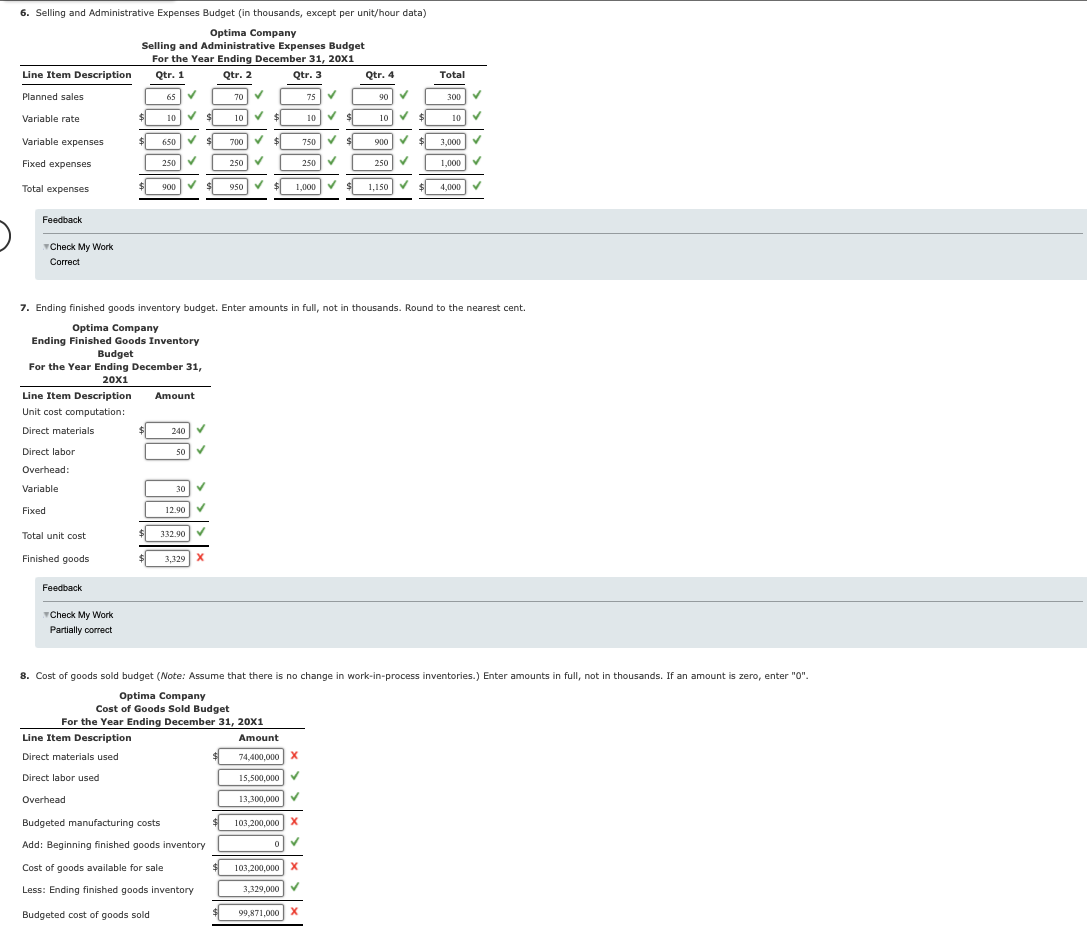The image size is (1087, 929).
Task: Click the Qtr. 4 Variable rate field
Action: tap(372, 118)
